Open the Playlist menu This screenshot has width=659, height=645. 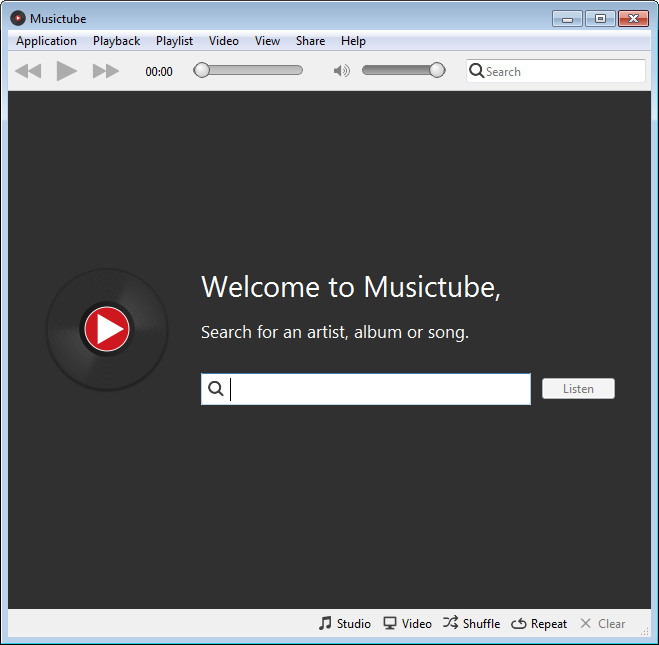pos(174,41)
